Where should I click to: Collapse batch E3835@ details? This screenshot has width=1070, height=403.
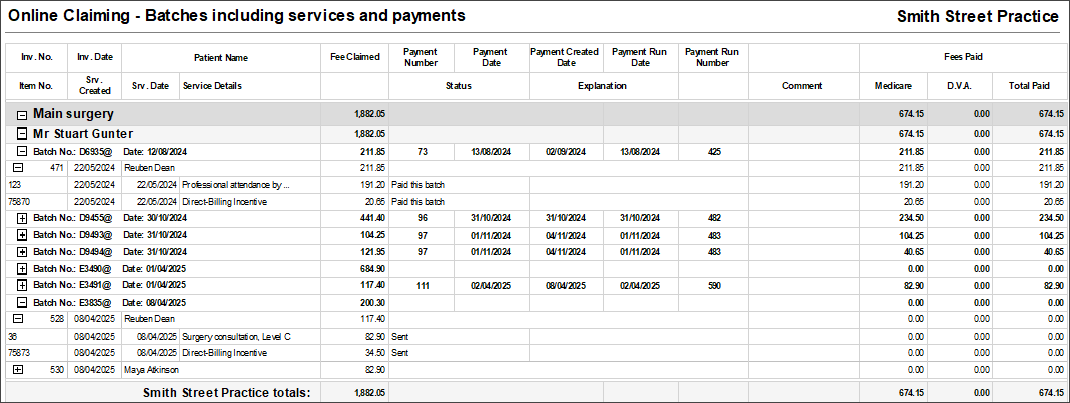[x=22, y=302]
